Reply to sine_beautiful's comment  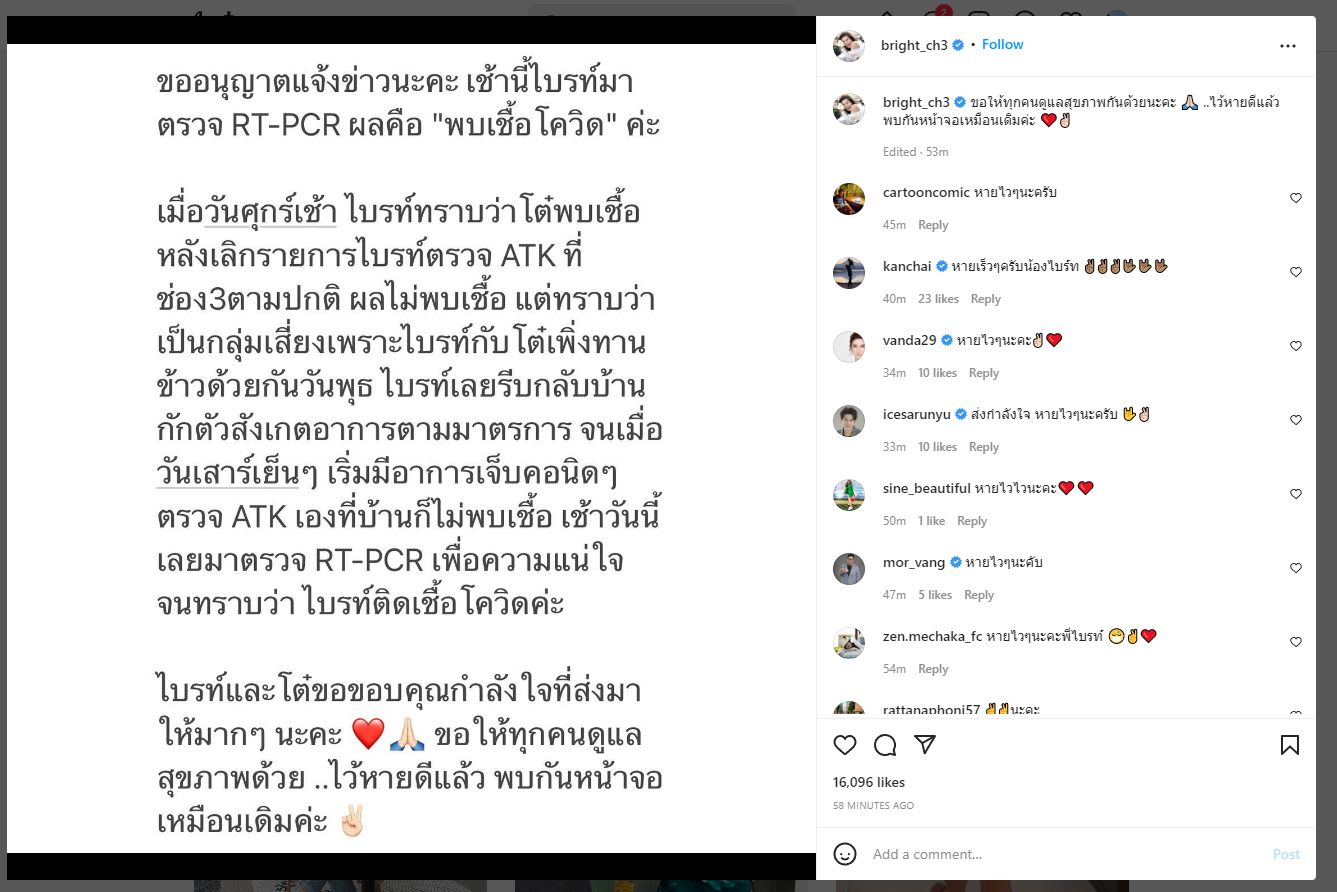coord(972,521)
